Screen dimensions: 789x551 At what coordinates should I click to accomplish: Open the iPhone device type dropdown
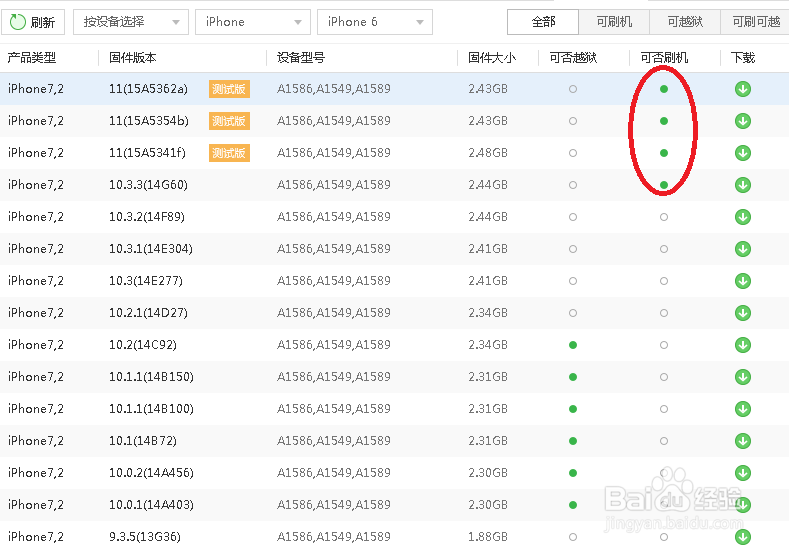[253, 22]
